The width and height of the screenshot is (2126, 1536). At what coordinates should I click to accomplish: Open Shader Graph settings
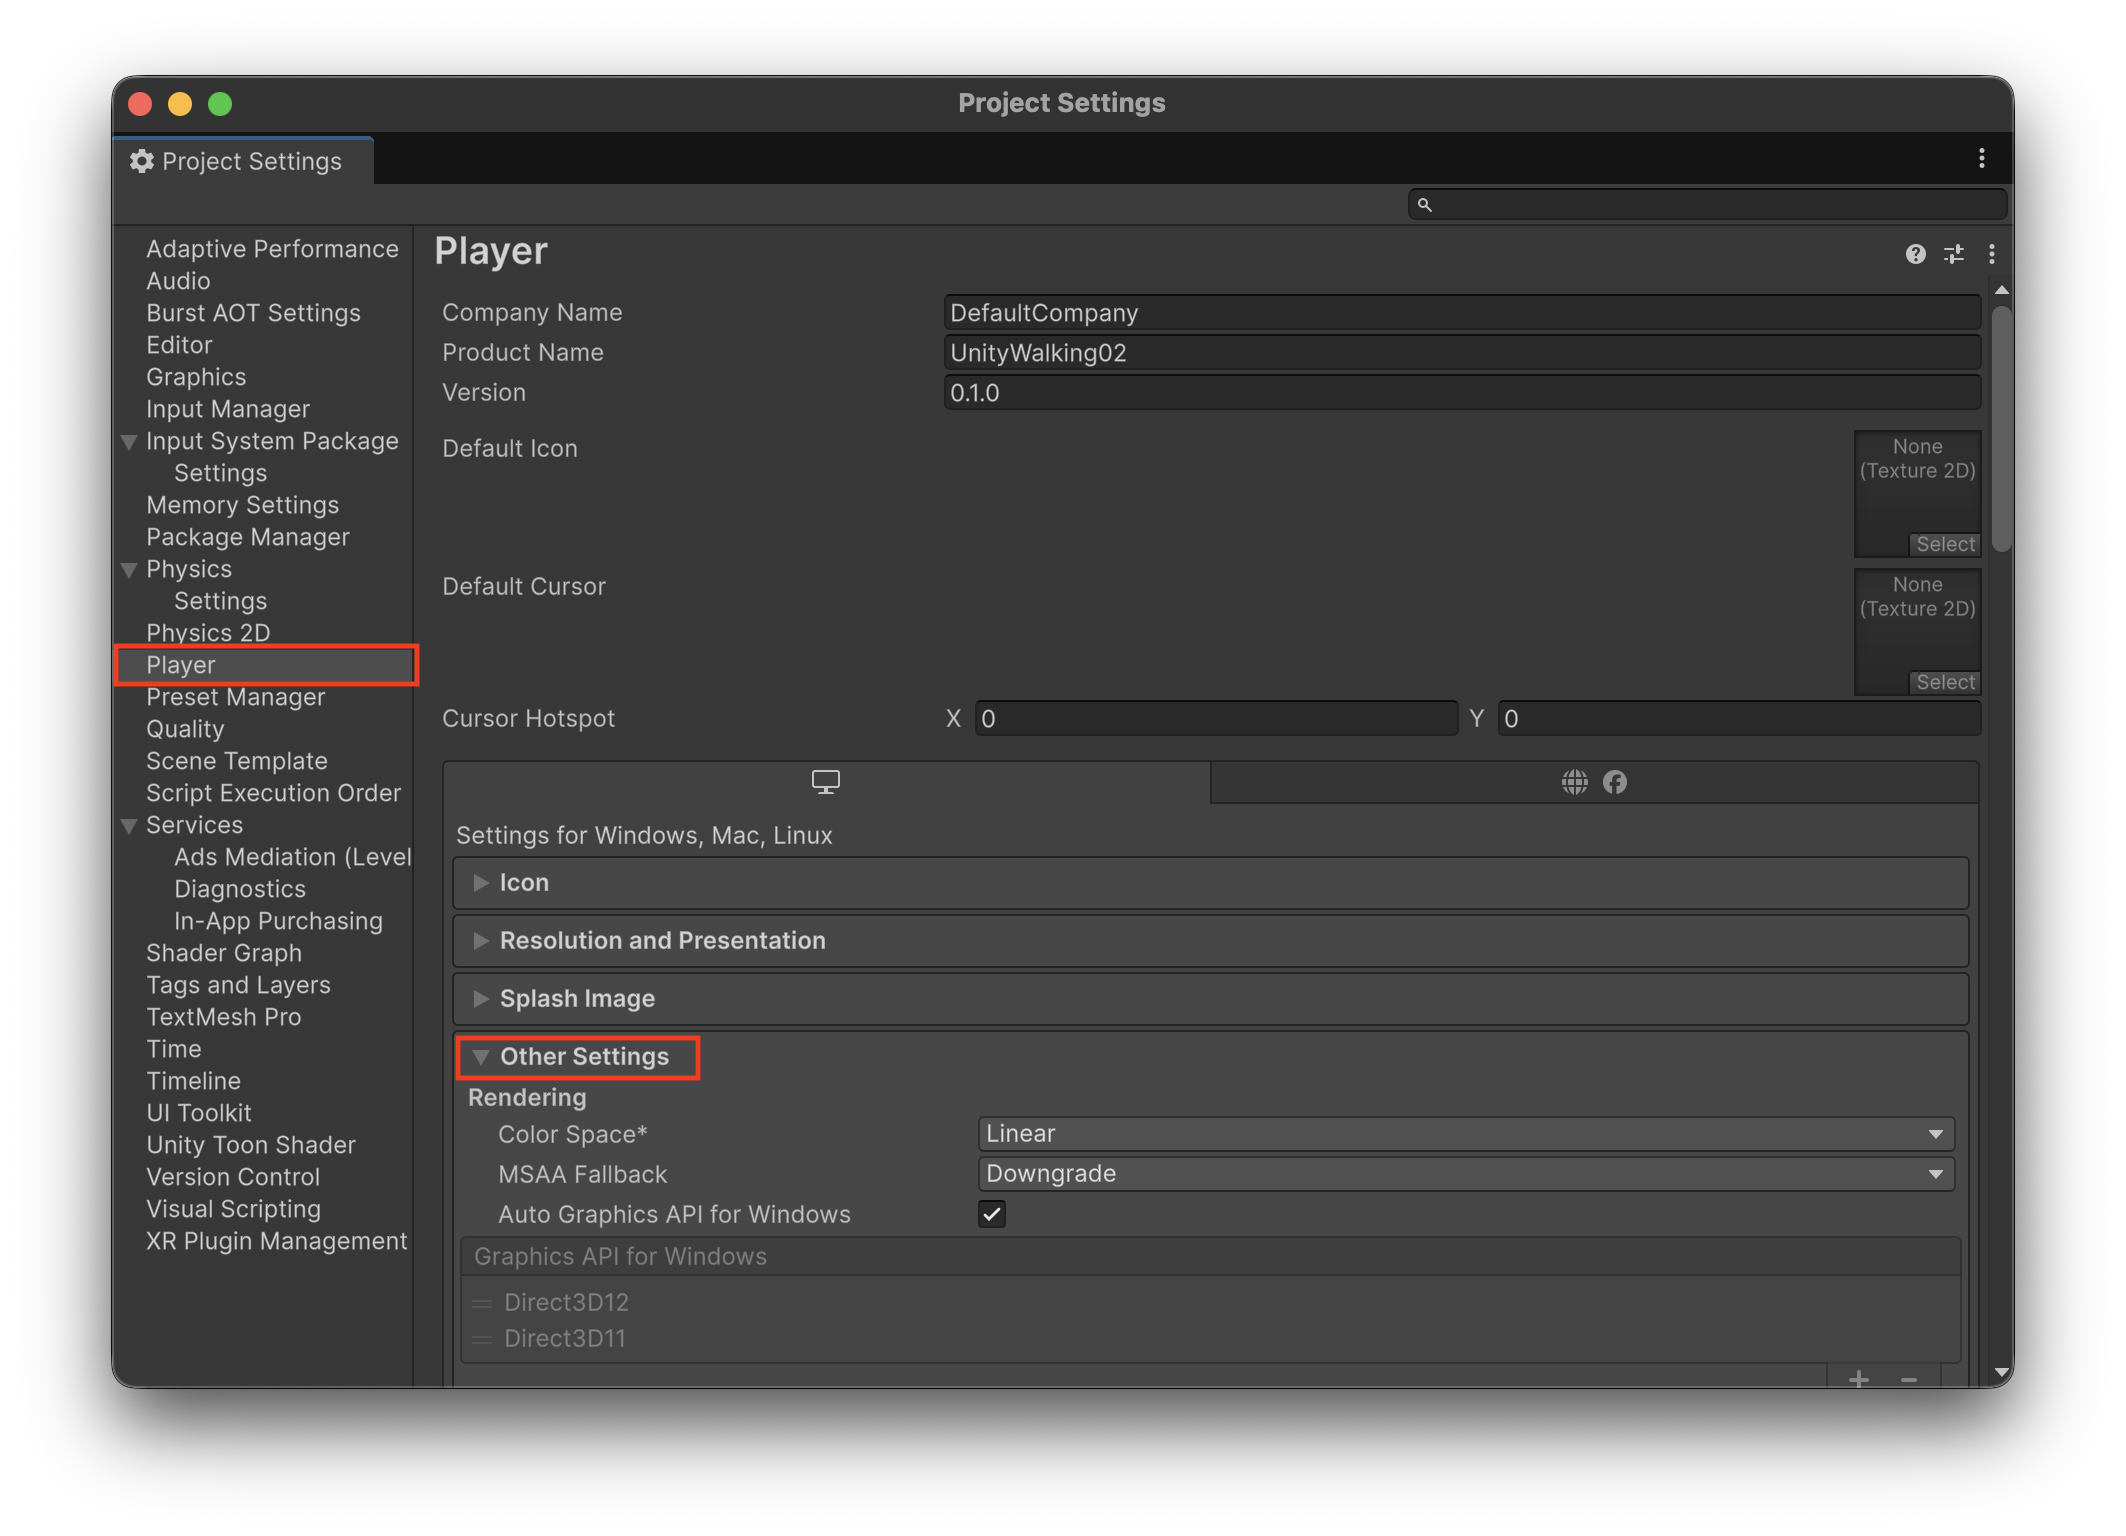tap(224, 953)
